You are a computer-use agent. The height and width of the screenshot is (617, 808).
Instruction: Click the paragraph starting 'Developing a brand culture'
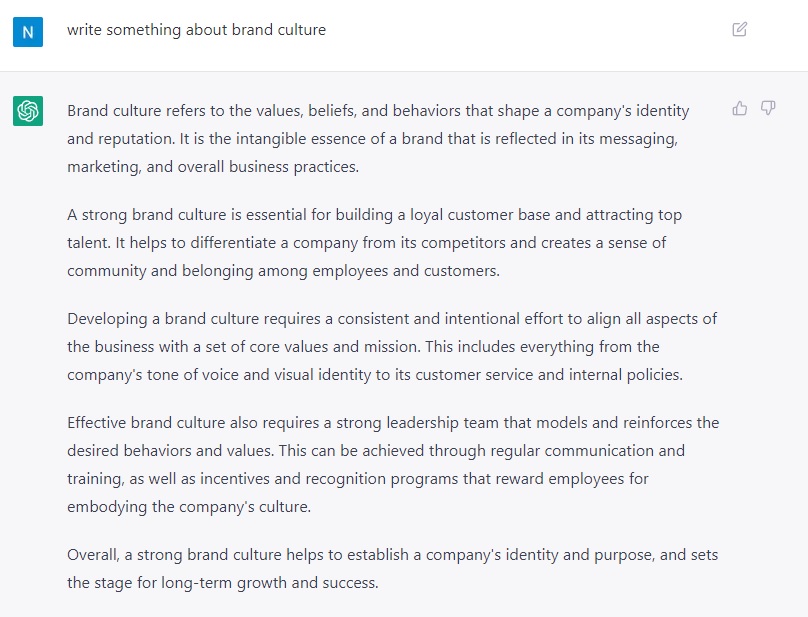(392, 346)
